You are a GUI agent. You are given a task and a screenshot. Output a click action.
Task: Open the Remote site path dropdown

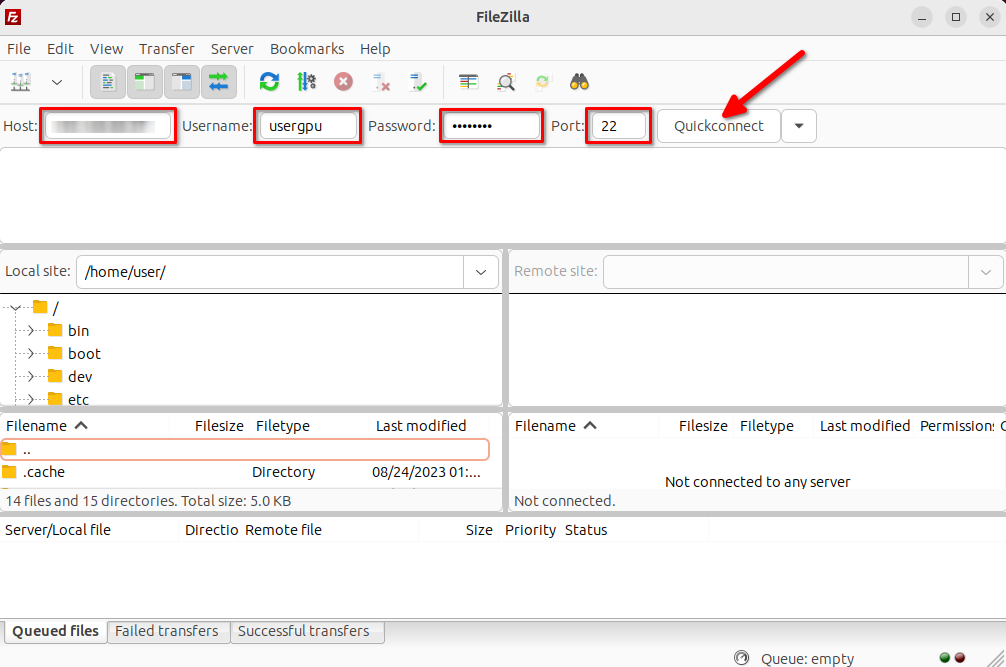click(x=985, y=272)
